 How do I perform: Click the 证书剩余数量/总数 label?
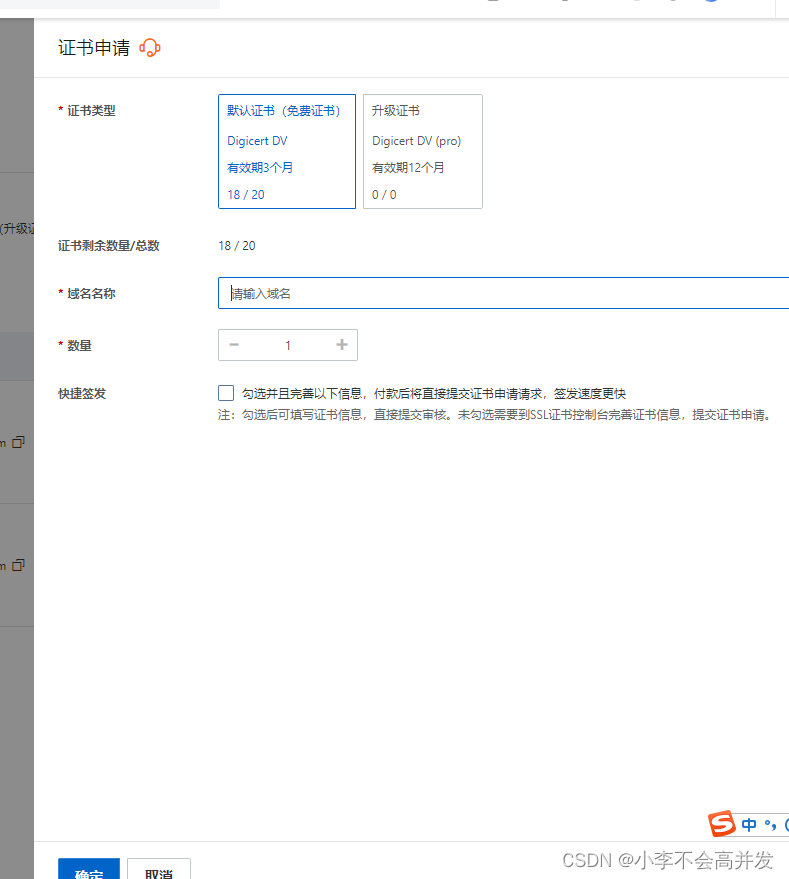pyautogui.click(x=109, y=246)
